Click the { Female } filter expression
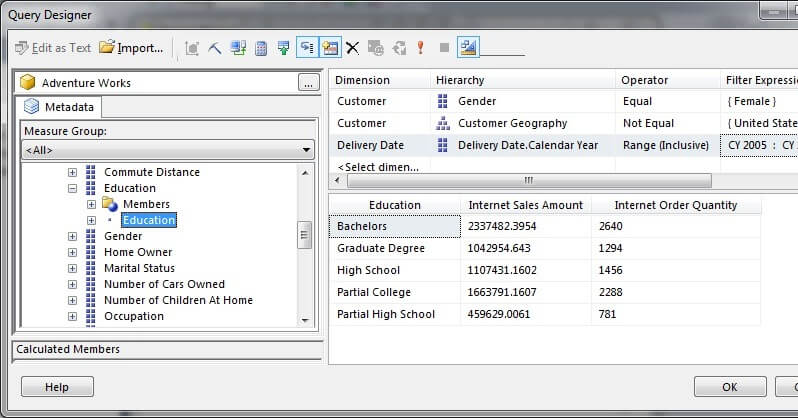 752,101
